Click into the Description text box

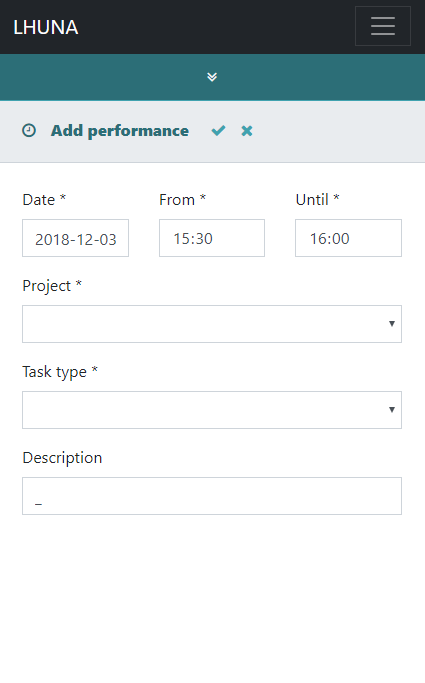(x=212, y=496)
